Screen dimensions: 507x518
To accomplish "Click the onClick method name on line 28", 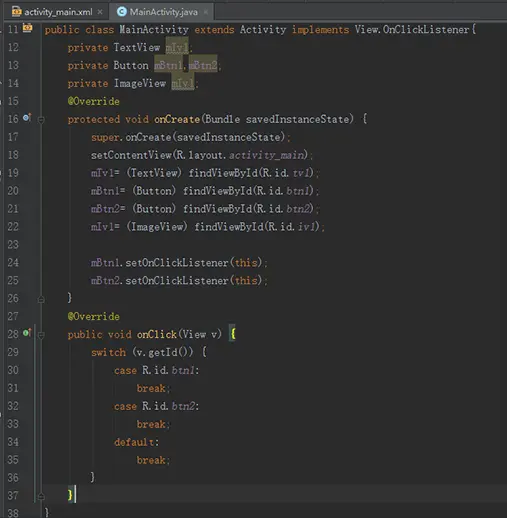I will 157,335.
